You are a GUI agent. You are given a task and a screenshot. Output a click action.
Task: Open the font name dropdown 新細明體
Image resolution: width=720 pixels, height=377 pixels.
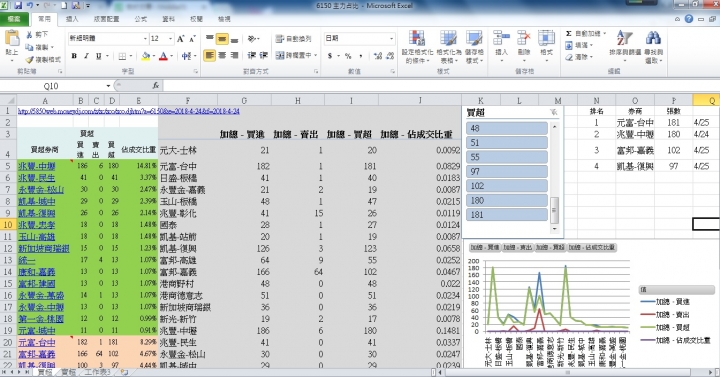145,39
